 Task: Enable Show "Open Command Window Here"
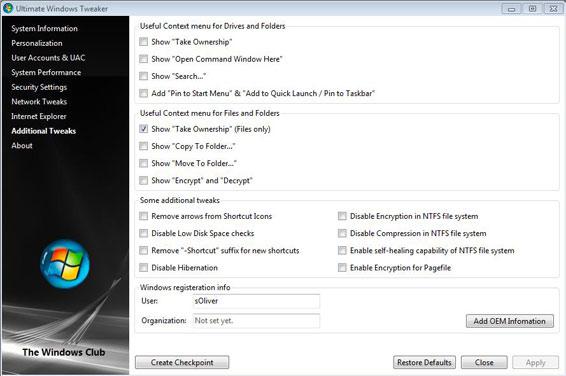tap(144, 59)
